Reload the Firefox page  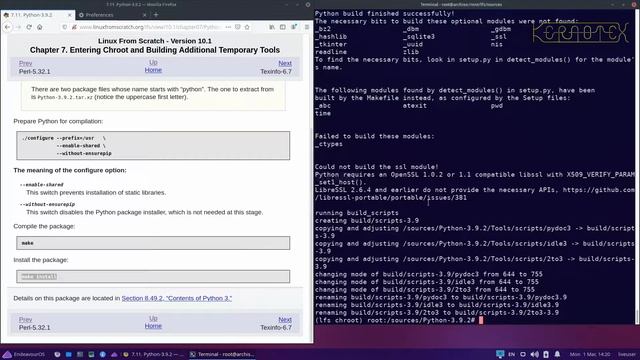[29, 27]
